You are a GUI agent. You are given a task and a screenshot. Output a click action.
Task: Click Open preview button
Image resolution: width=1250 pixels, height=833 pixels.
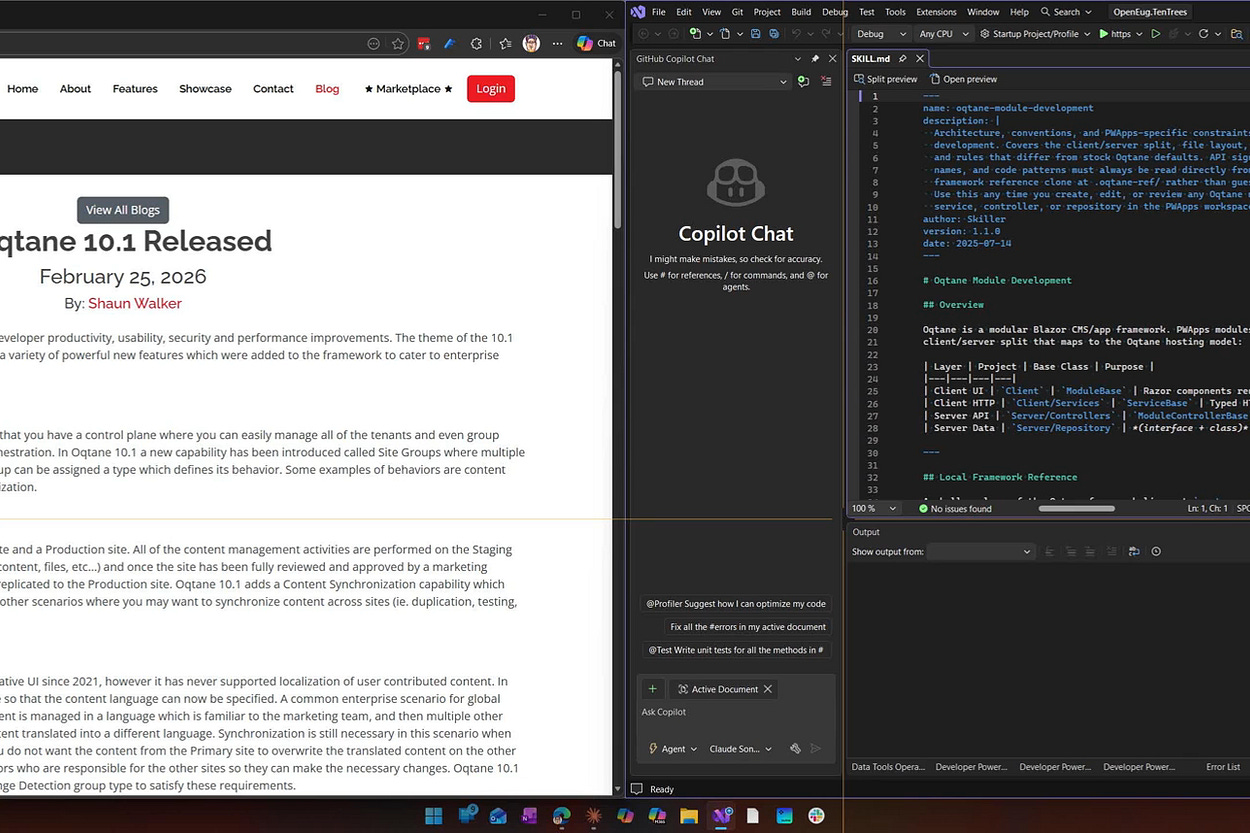click(x=963, y=79)
